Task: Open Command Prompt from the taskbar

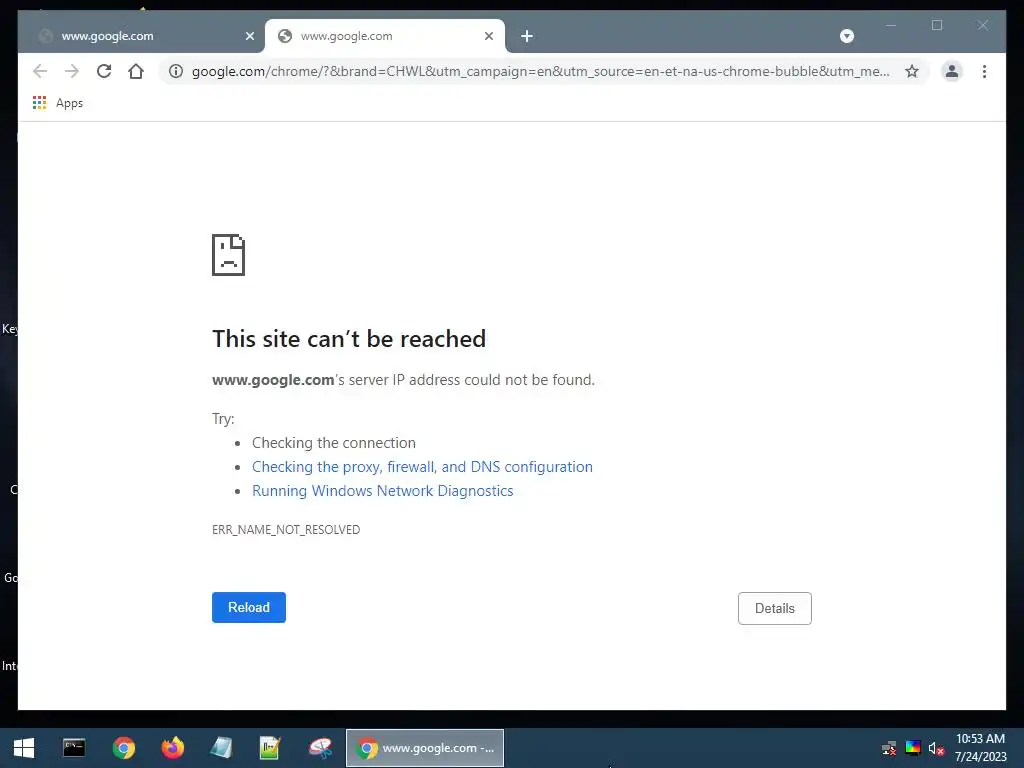Action: click(74, 748)
